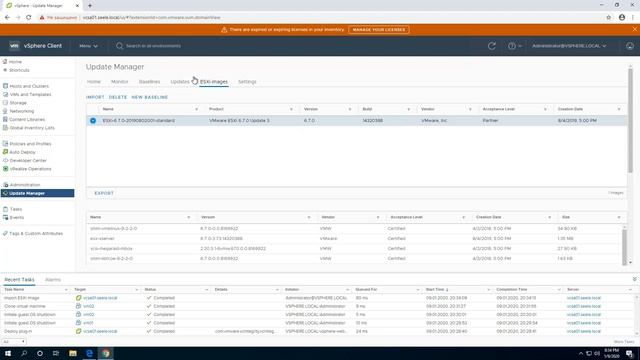Viewport: 640px width, 360px height.
Task: Click the refresh icon in the header
Action: (x=491, y=46)
